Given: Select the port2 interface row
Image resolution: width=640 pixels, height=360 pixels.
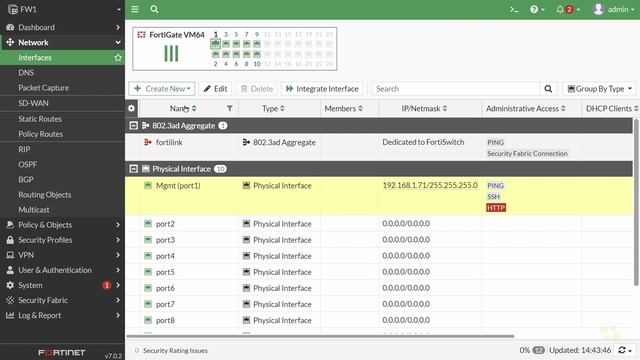Looking at the screenshot, I should [x=379, y=224].
